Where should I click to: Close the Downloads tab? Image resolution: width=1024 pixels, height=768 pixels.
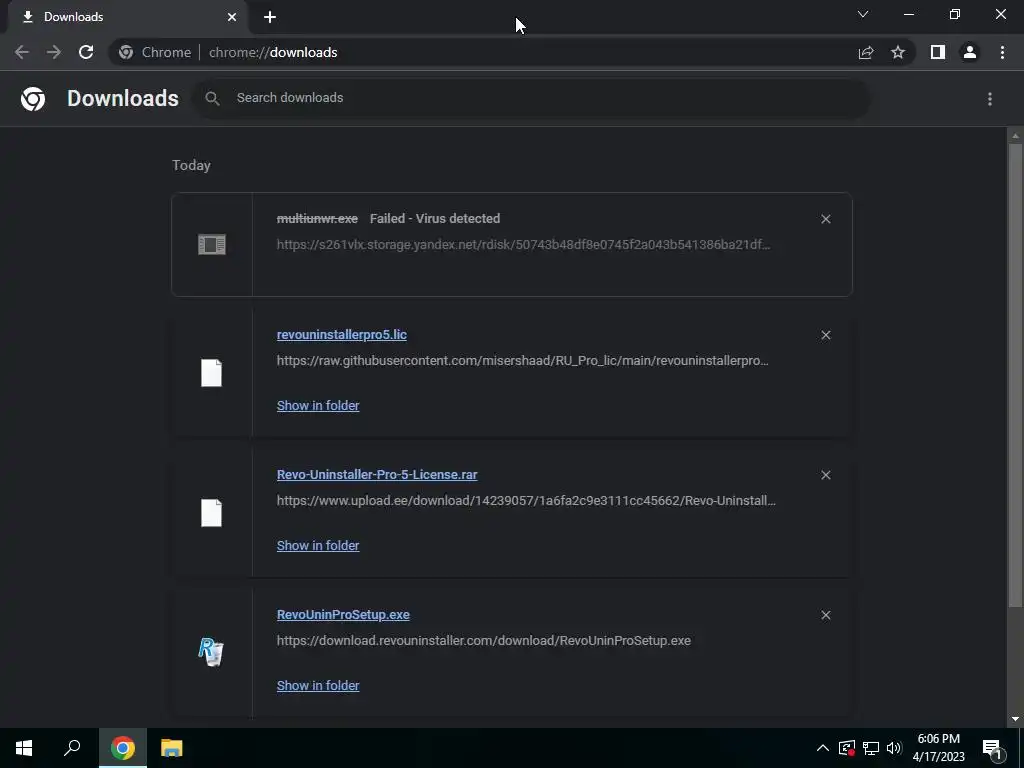(232, 17)
